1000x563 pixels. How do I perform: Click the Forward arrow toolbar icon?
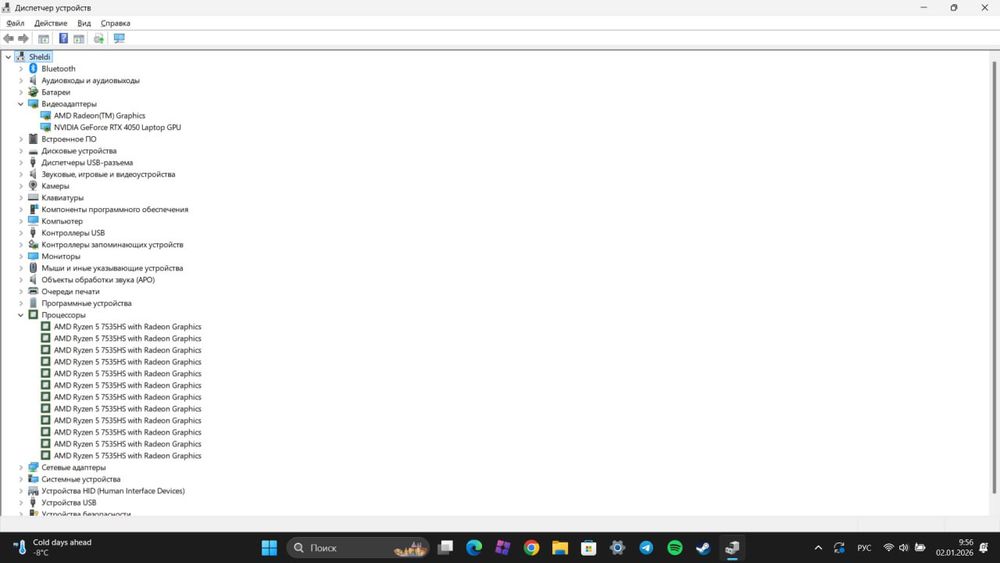(23, 39)
